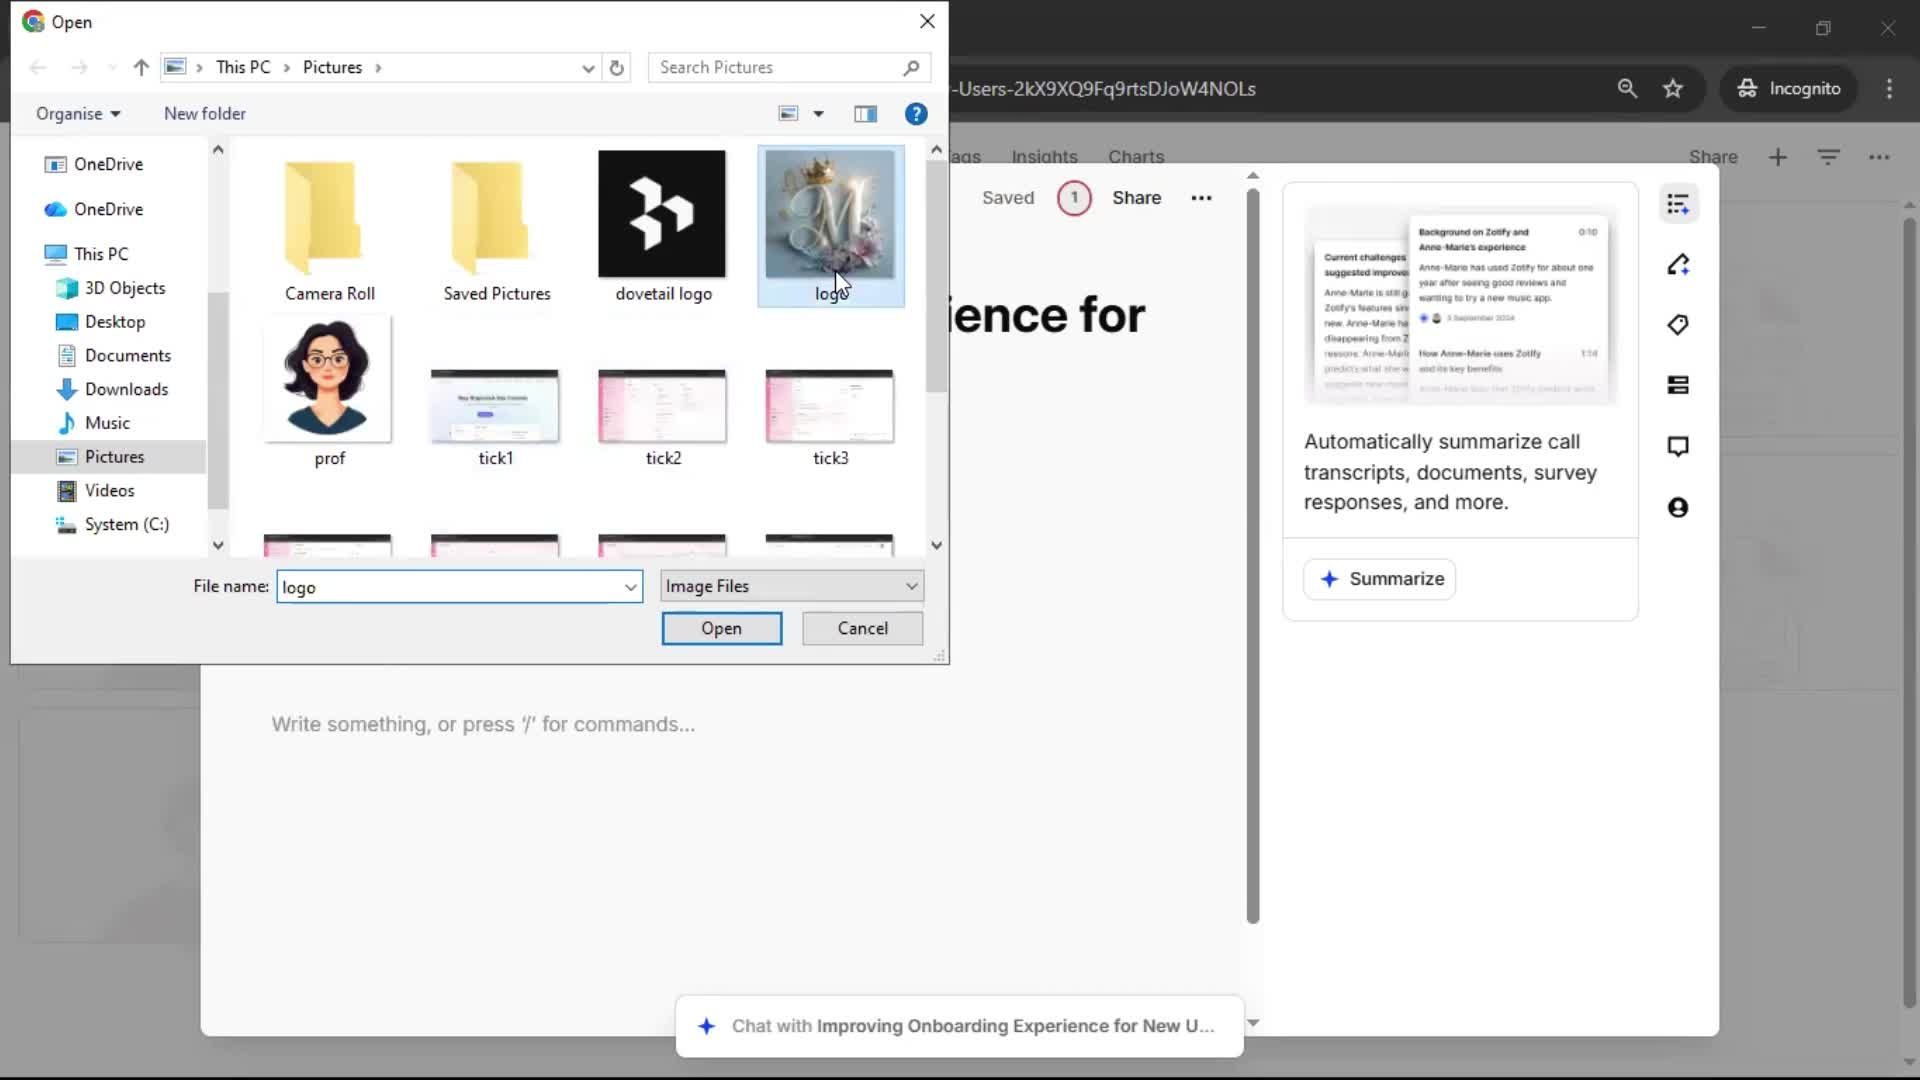Click the Open button
Viewport: 1920px width, 1080px height.
click(x=721, y=628)
